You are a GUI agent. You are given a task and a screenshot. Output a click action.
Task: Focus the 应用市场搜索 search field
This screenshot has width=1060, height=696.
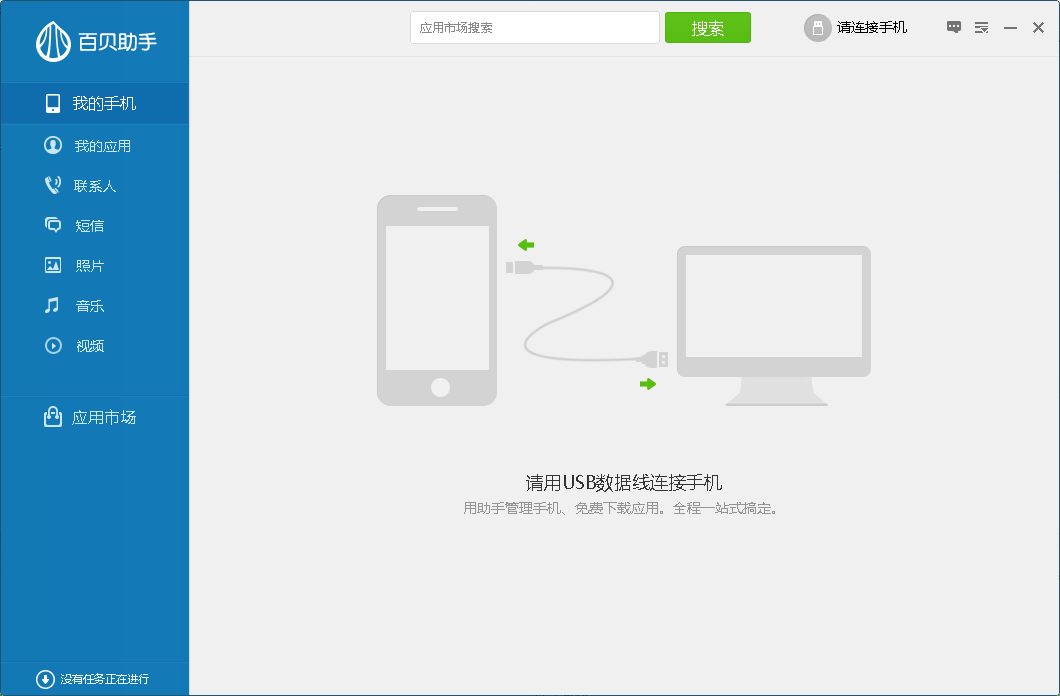tap(535, 28)
